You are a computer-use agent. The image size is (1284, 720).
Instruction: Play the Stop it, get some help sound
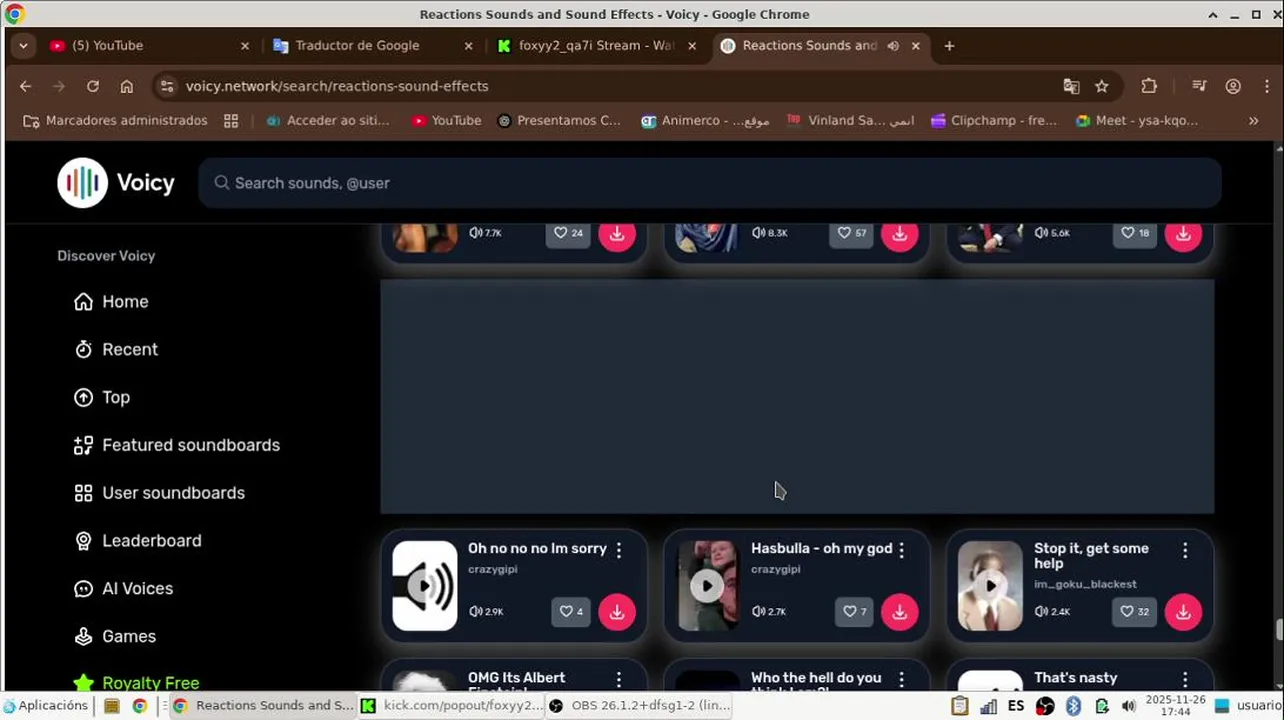pyautogui.click(x=991, y=586)
